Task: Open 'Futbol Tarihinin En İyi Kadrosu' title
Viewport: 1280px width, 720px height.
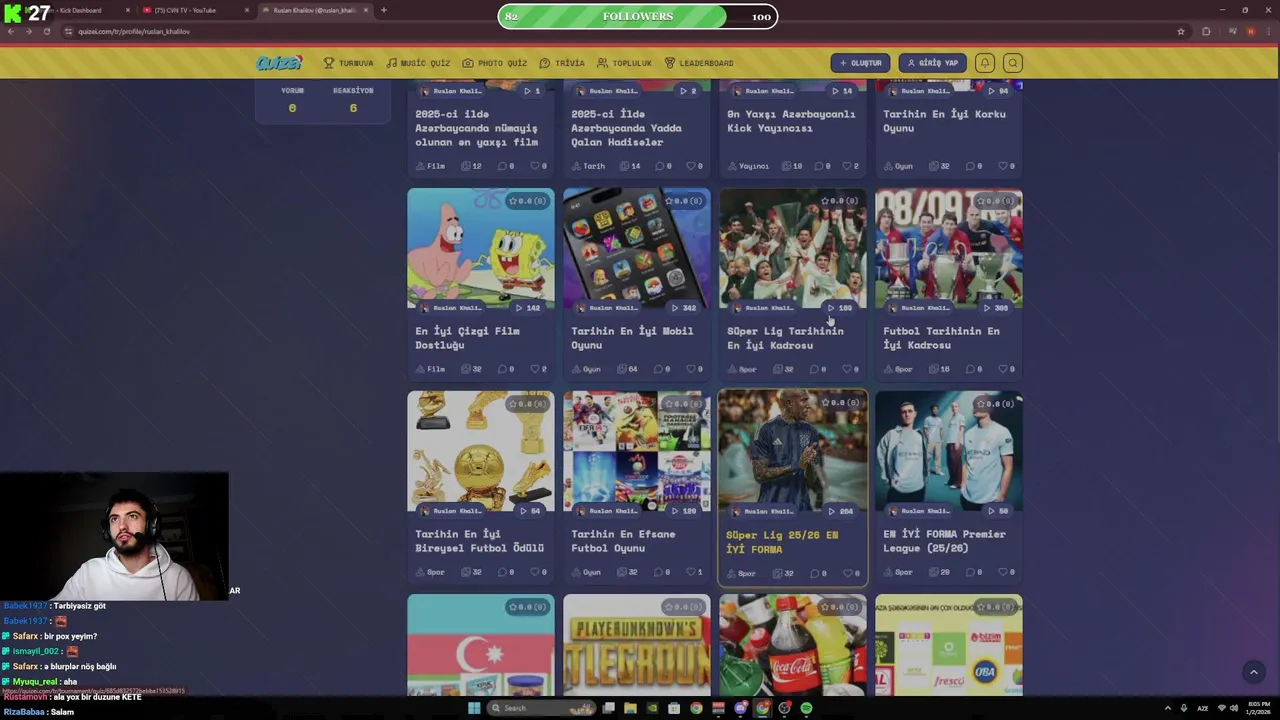Action: pos(941,338)
